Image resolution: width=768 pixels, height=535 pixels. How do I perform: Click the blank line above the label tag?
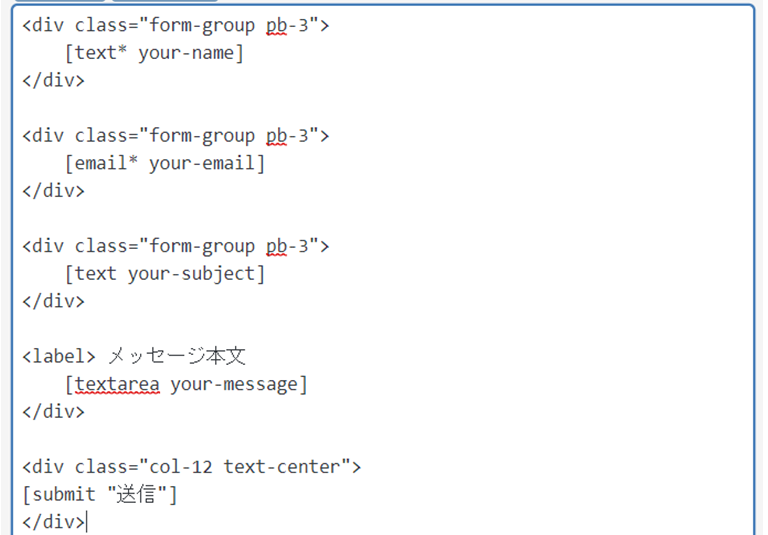pos(382,329)
